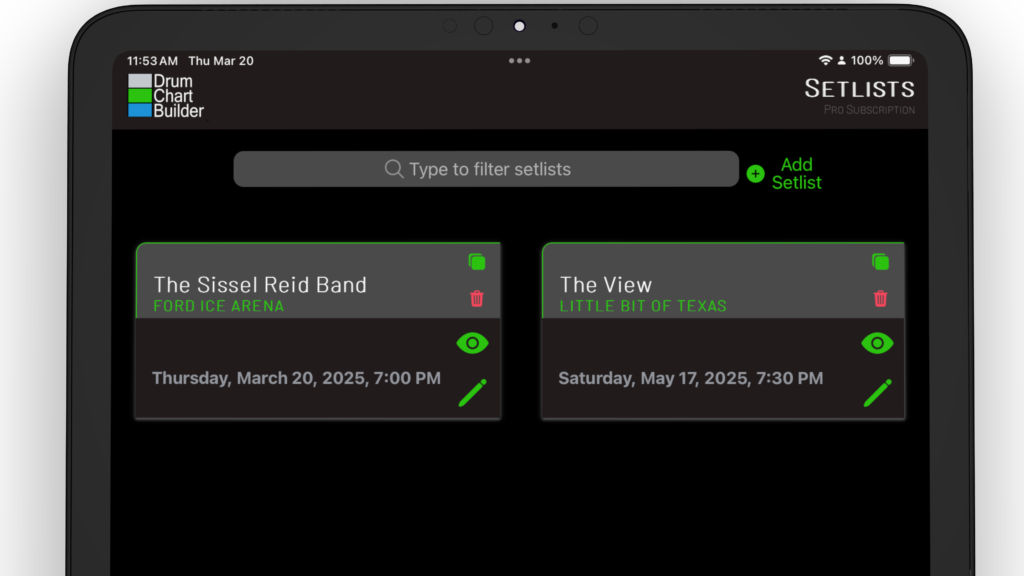This screenshot has height=576, width=1024.
Task: Open the three-dots multitasking menu
Action: point(519,61)
